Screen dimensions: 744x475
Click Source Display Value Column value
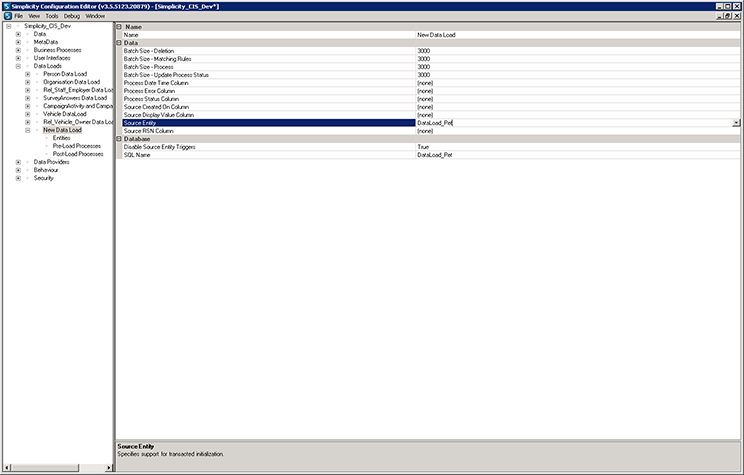577,115
